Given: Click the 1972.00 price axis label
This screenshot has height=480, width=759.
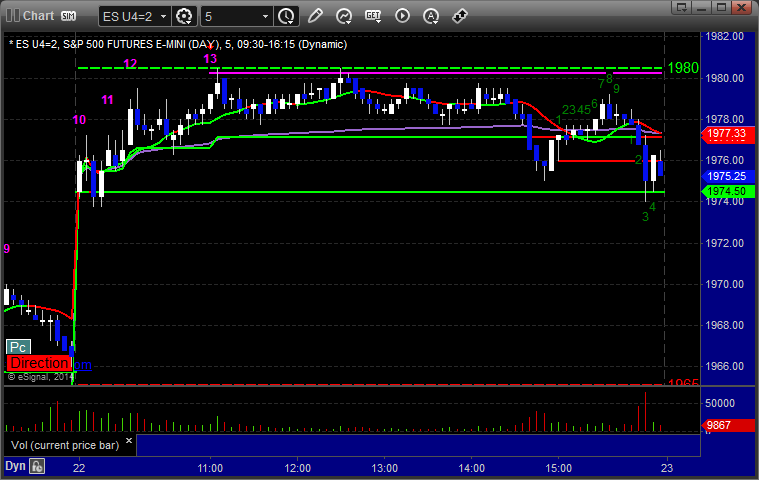Looking at the screenshot, I should pos(725,243).
